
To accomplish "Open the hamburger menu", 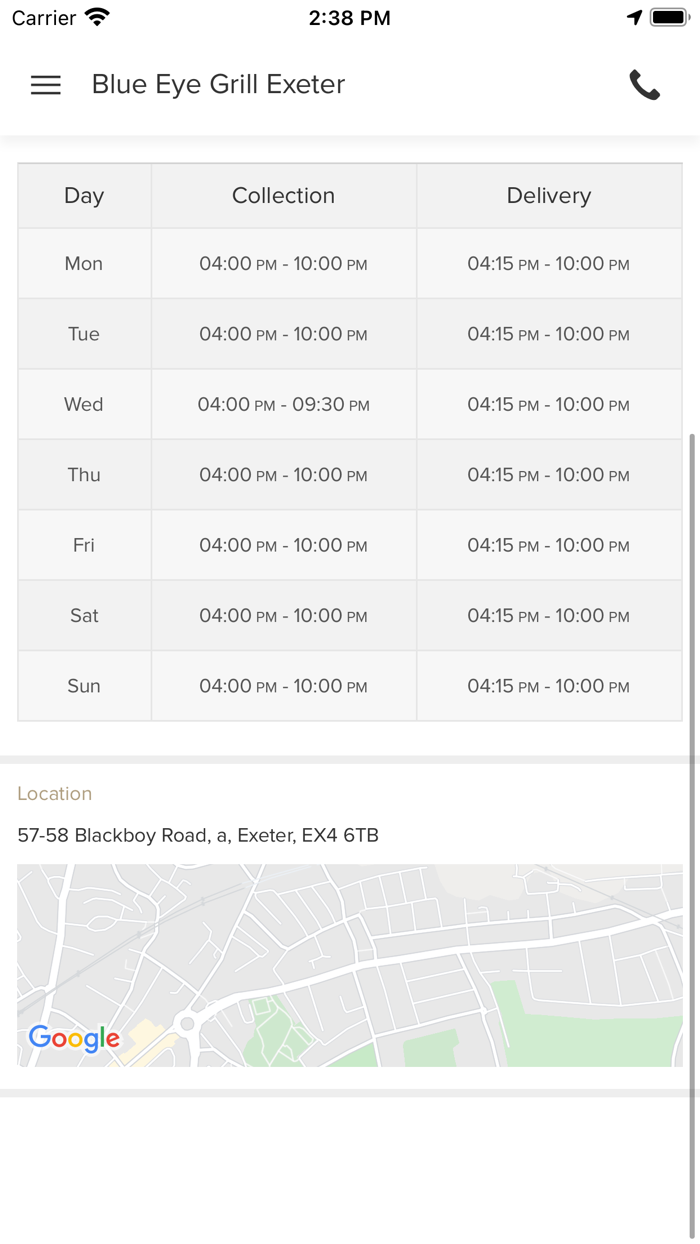I will [x=46, y=85].
